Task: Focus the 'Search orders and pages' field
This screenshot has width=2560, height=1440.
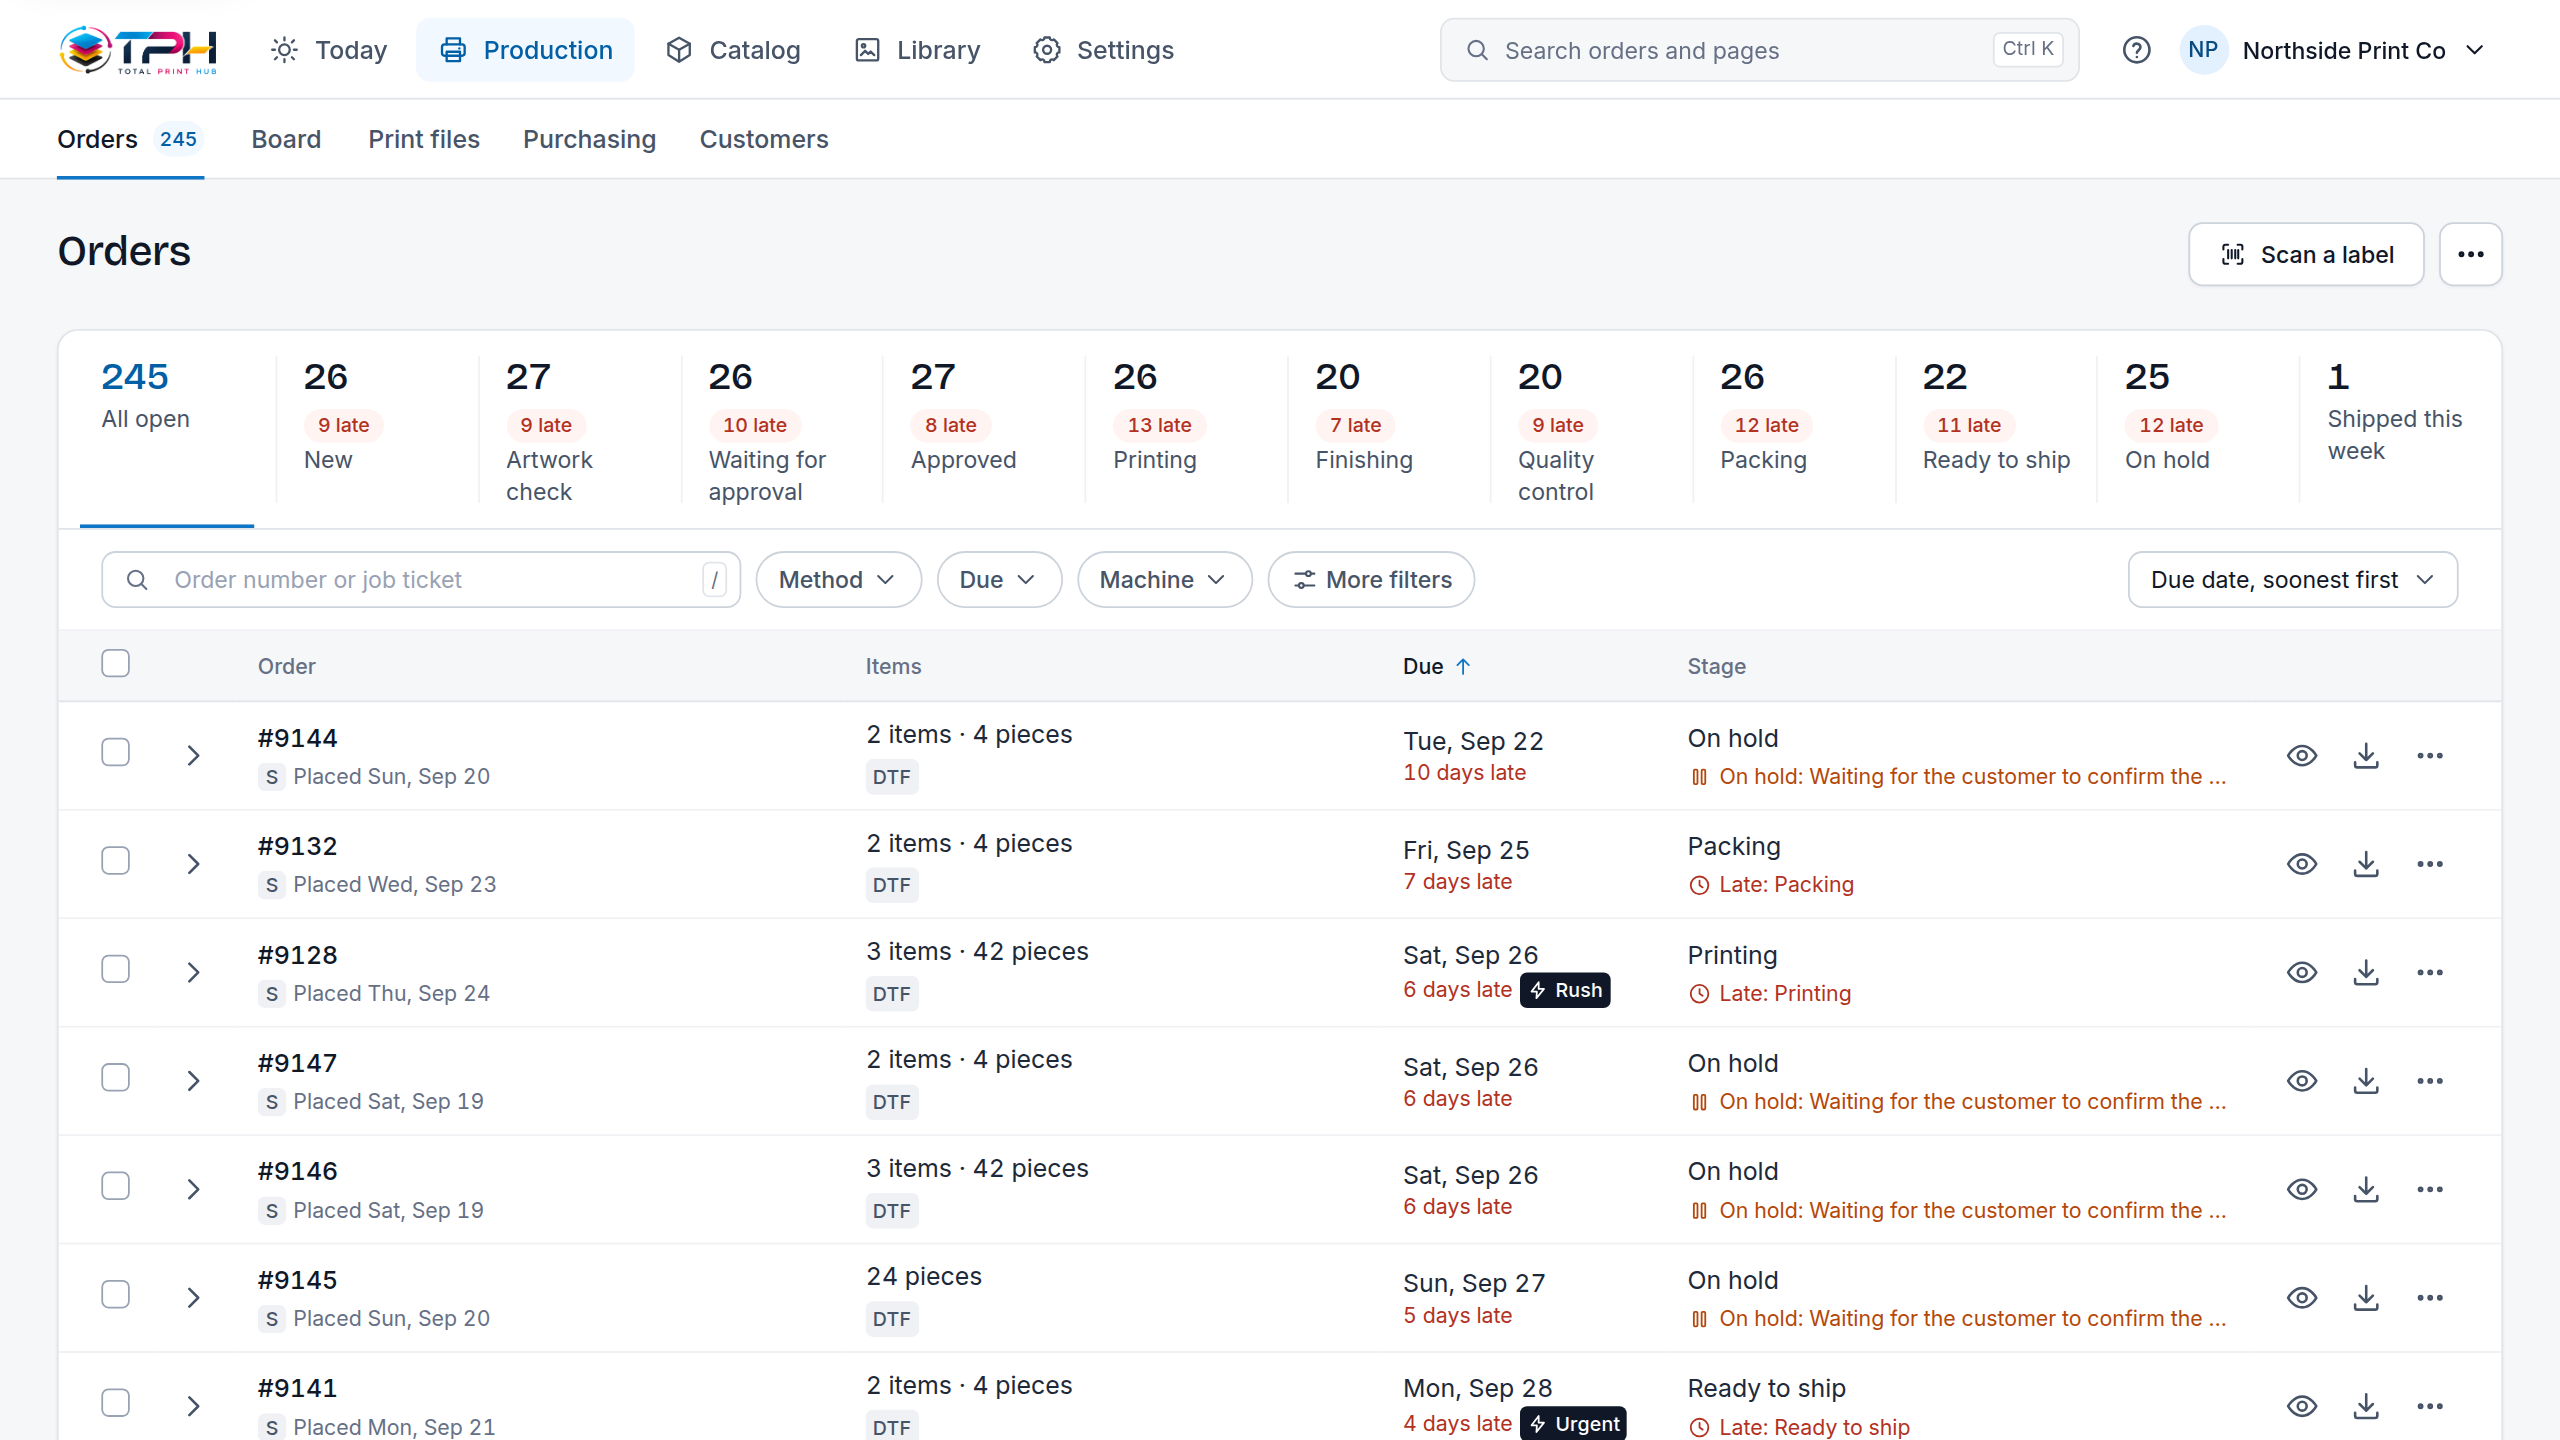Action: tap(1759, 50)
